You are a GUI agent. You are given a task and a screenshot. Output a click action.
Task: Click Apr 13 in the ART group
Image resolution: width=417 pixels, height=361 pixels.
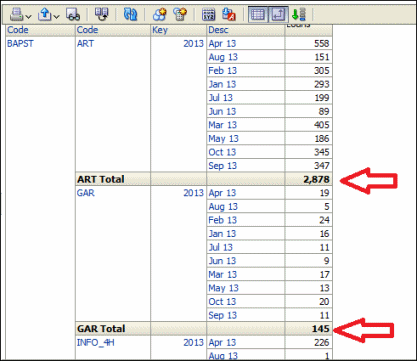tap(222, 44)
